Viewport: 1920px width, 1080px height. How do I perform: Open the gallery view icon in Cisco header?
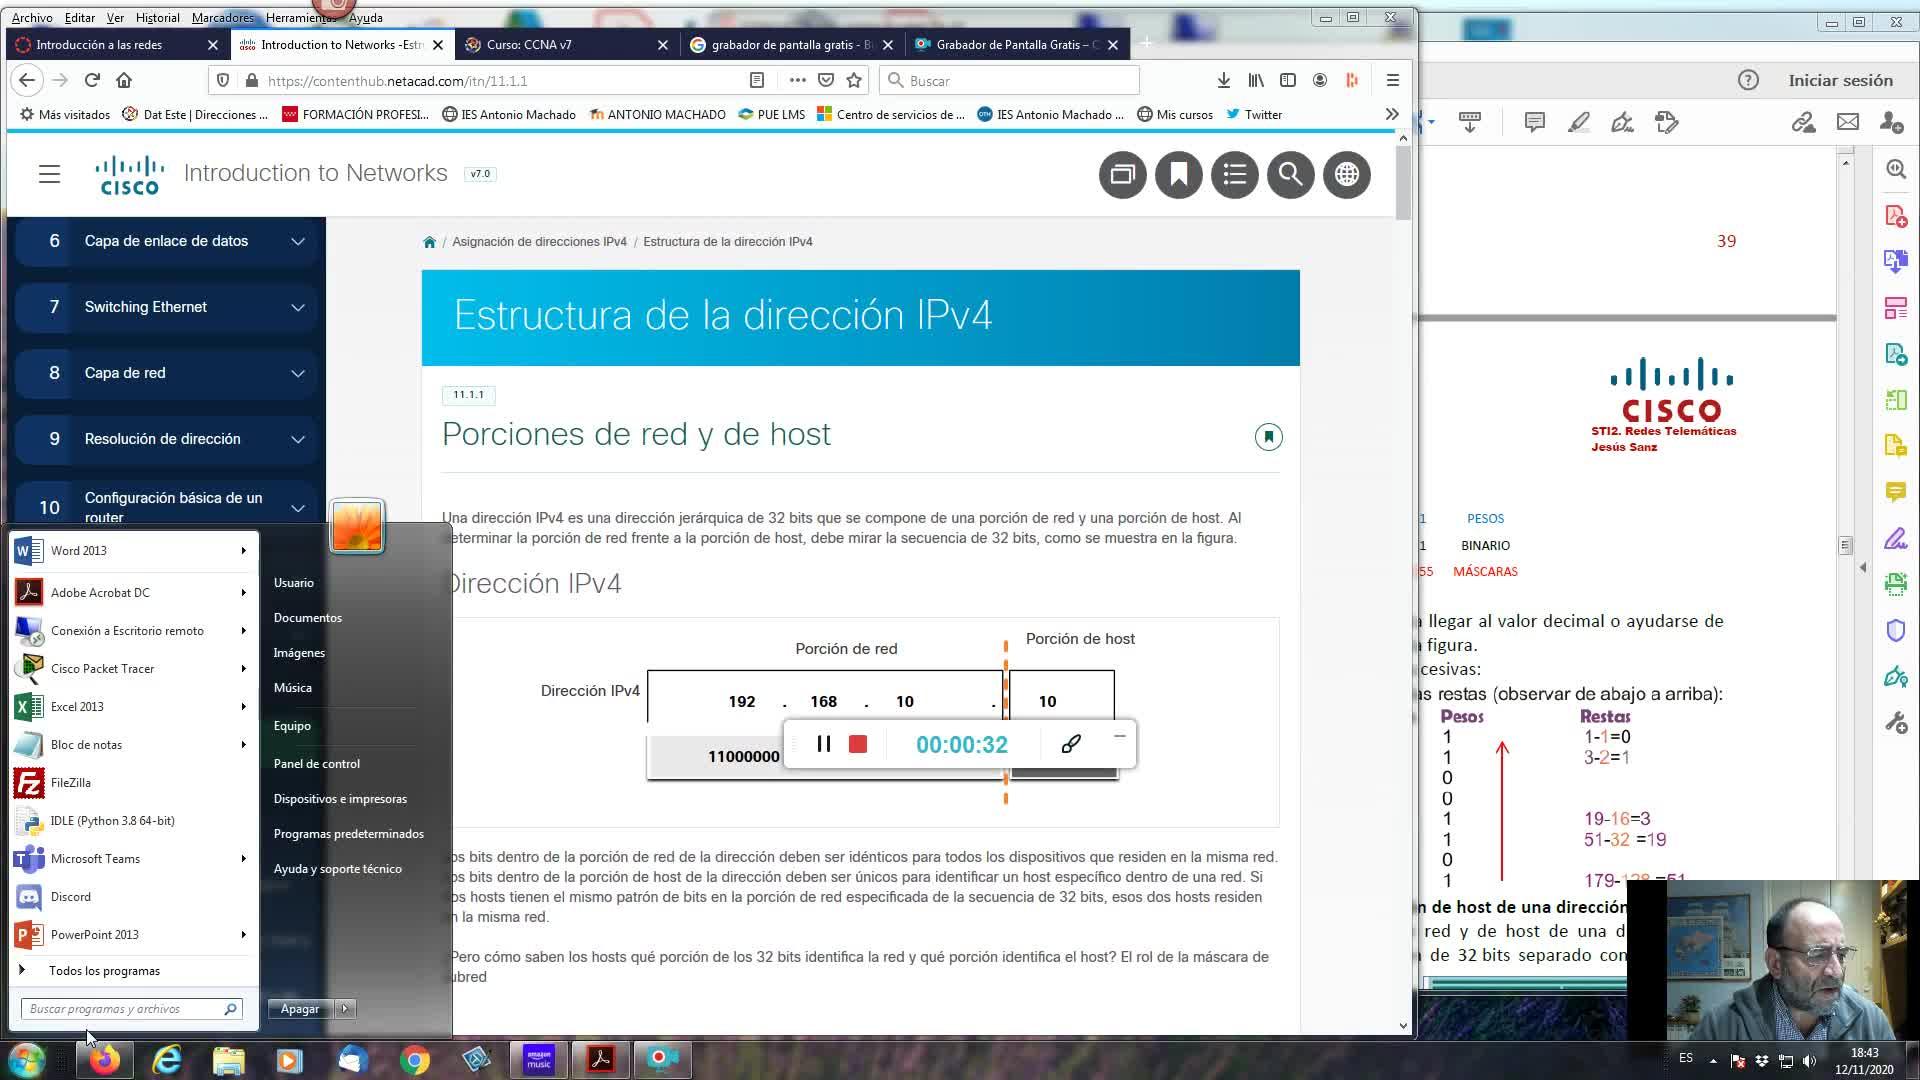[1122, 175]
